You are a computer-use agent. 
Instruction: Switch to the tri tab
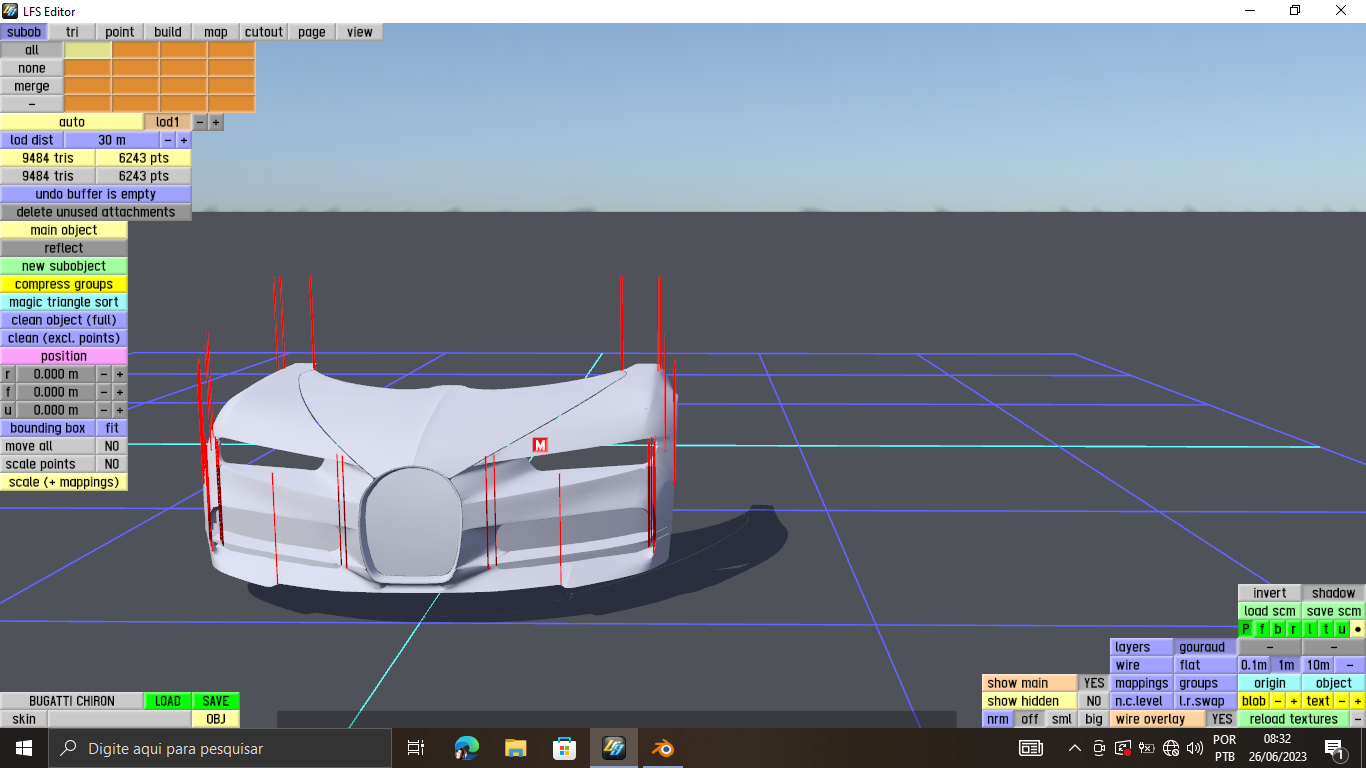point(72,32)
